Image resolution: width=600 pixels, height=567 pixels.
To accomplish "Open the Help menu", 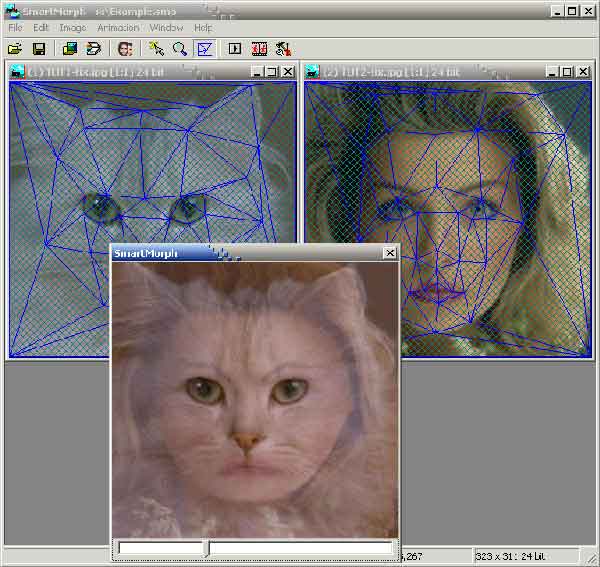I will [x=203, y=28].
